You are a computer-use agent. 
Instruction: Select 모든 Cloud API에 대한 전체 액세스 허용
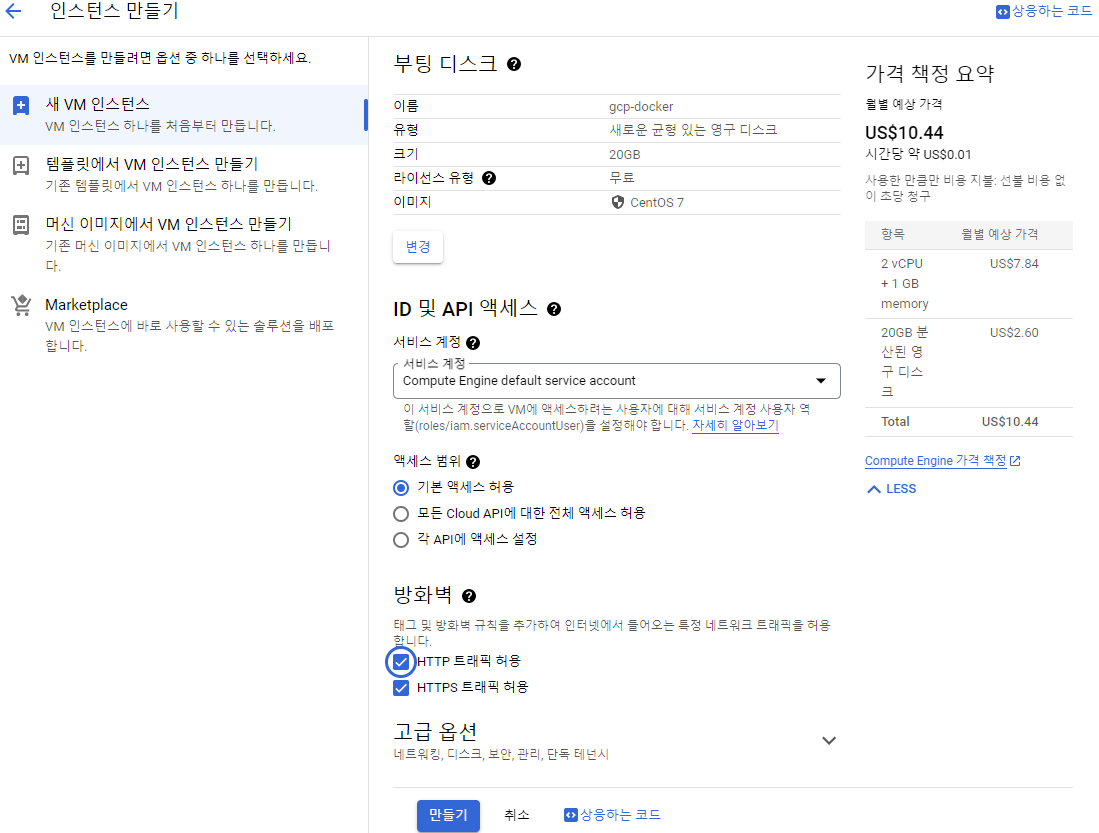pyautogui.click(x=401, y=514)
